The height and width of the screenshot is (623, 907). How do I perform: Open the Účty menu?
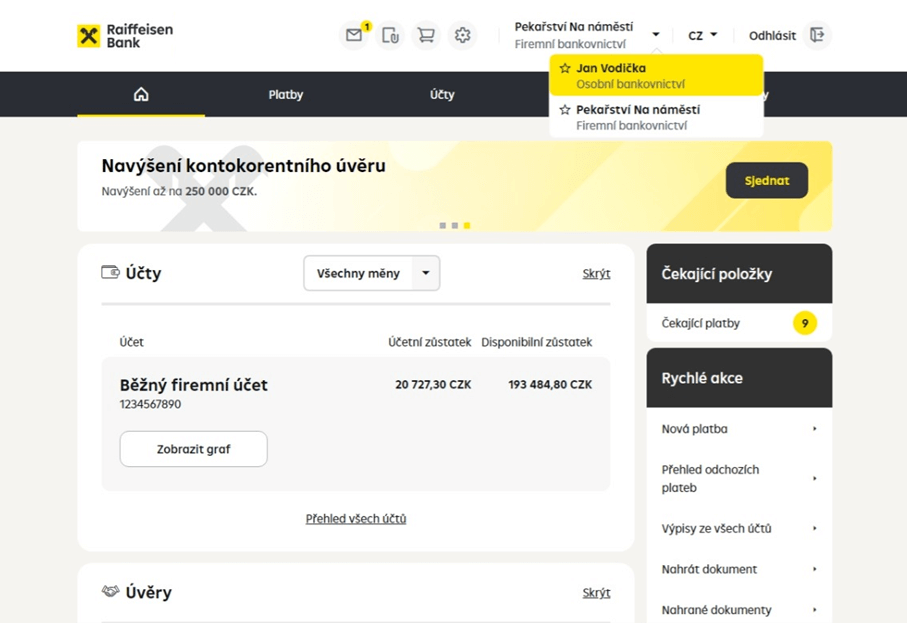[x=442, y=94]
